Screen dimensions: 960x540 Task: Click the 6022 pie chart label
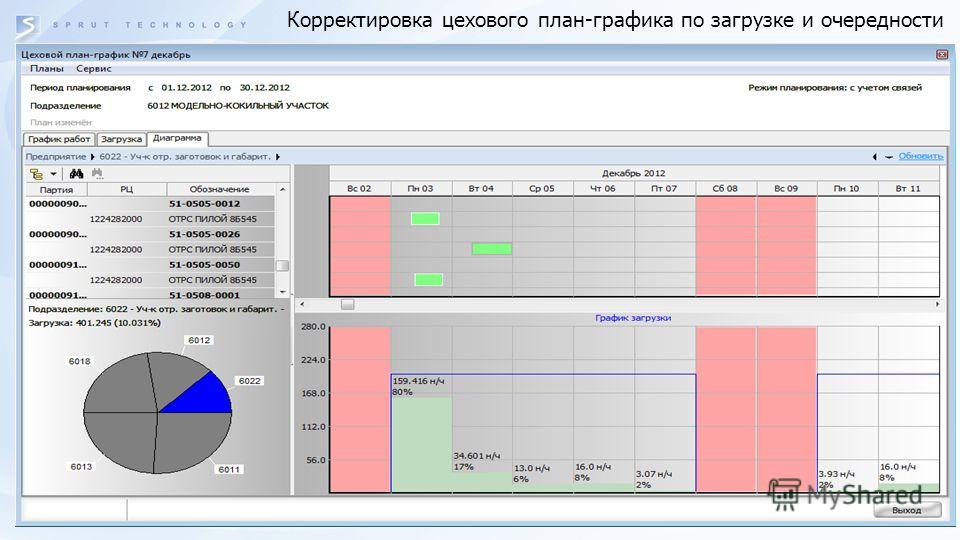point(249,381)
